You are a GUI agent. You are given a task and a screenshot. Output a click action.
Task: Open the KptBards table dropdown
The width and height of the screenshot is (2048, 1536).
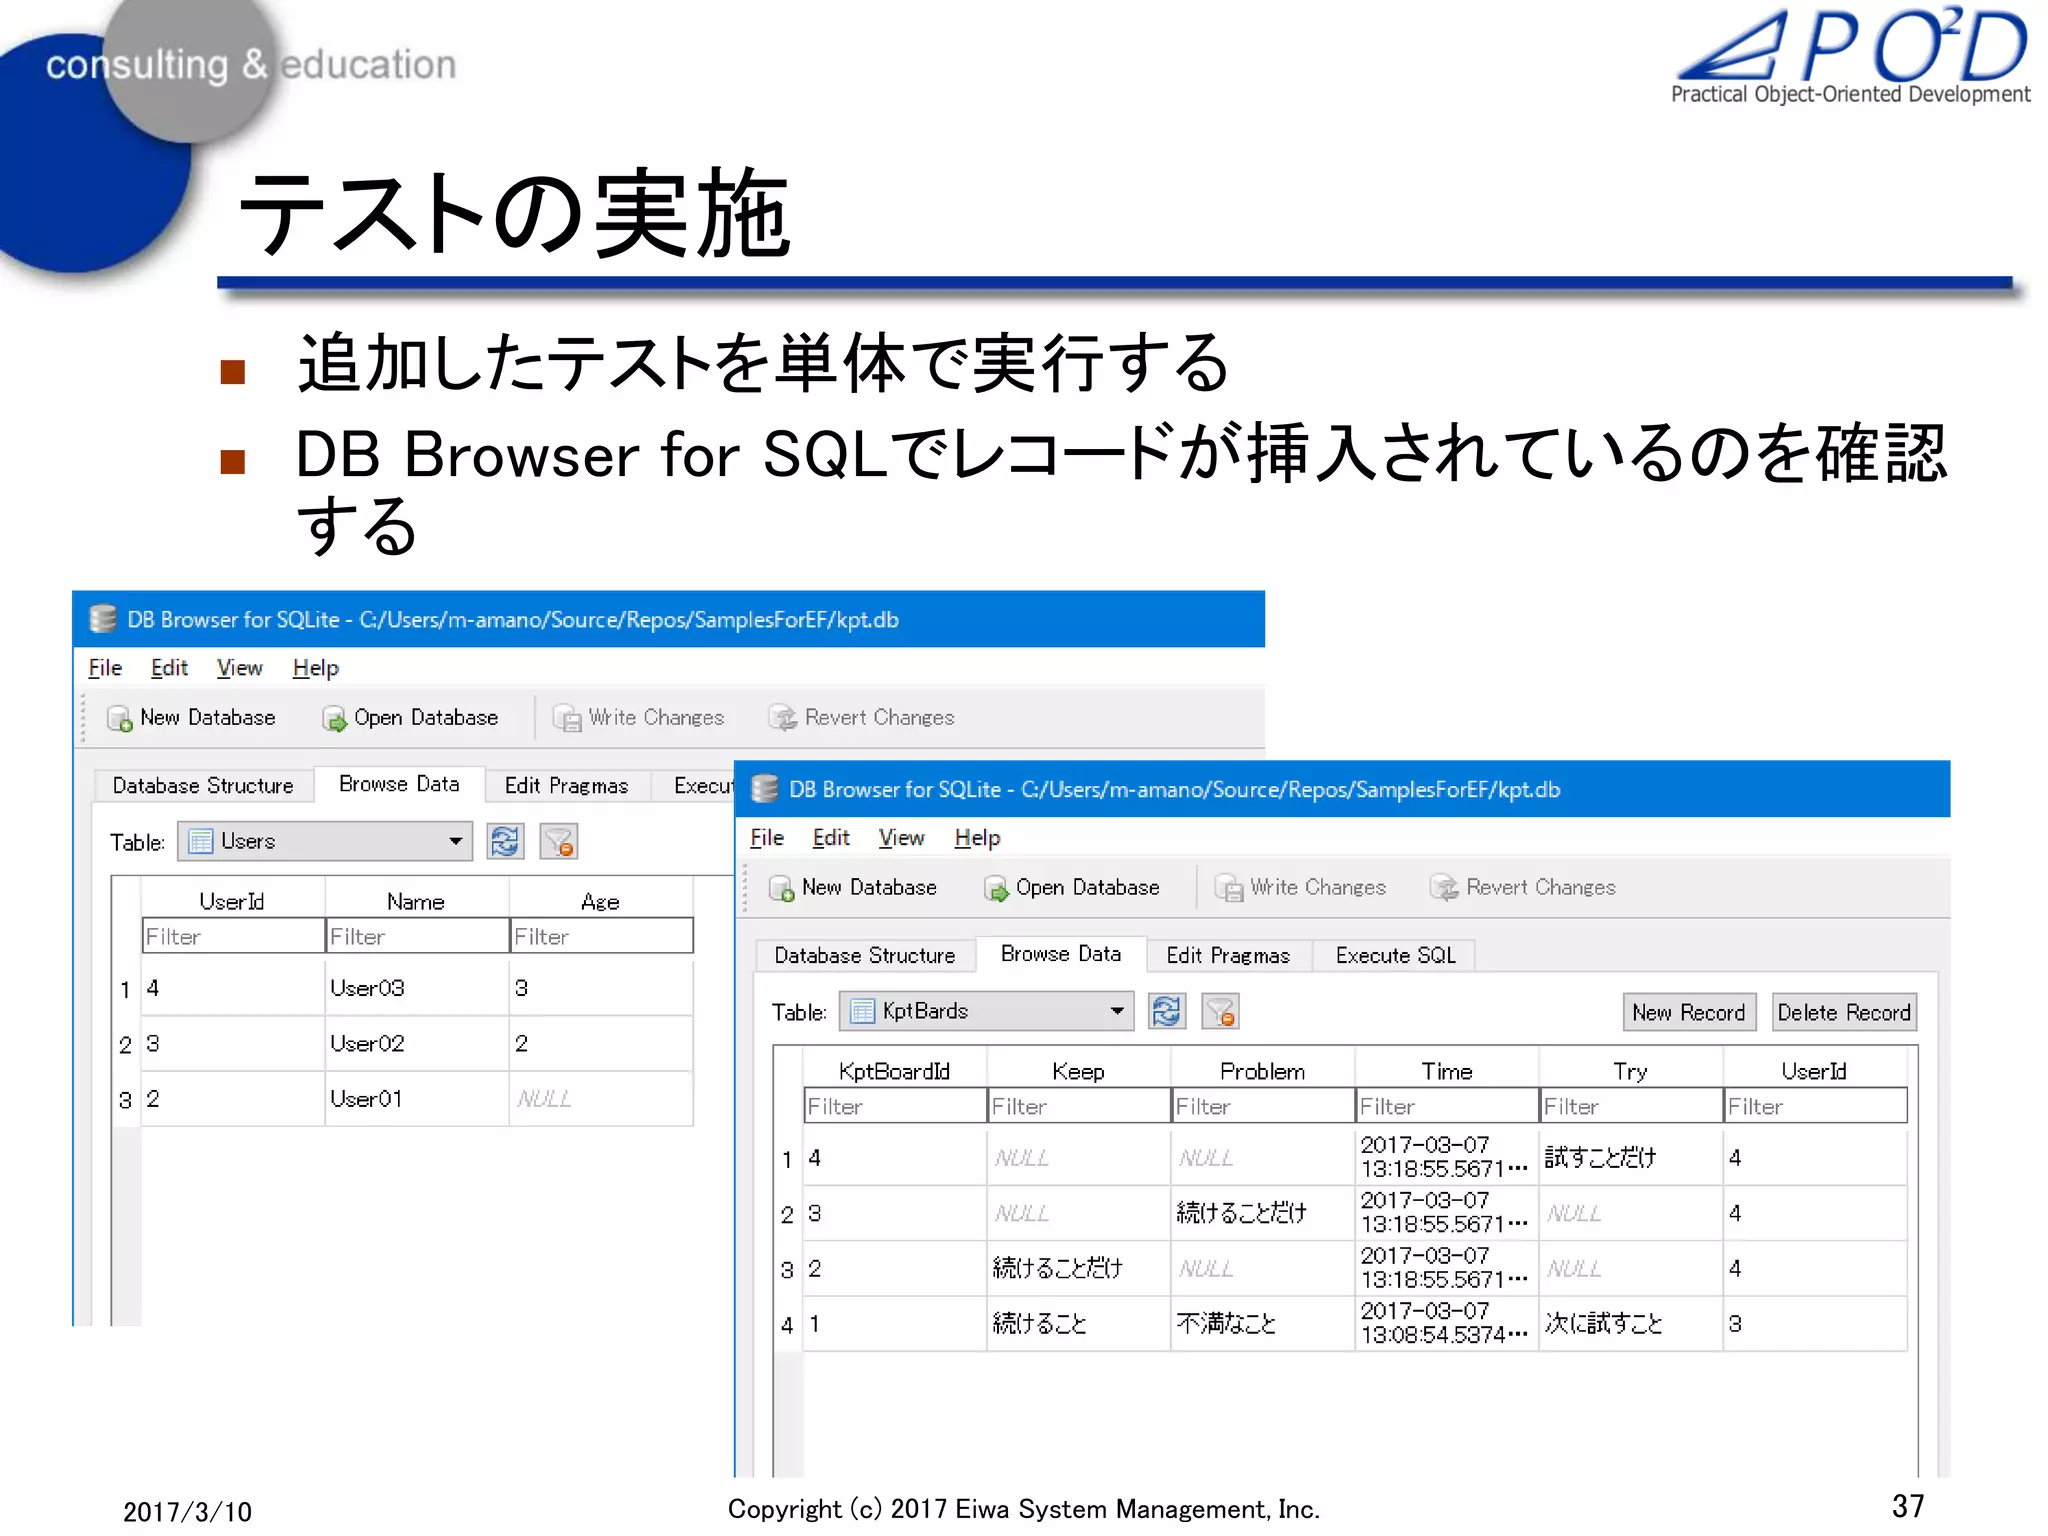pos(987,1011)
